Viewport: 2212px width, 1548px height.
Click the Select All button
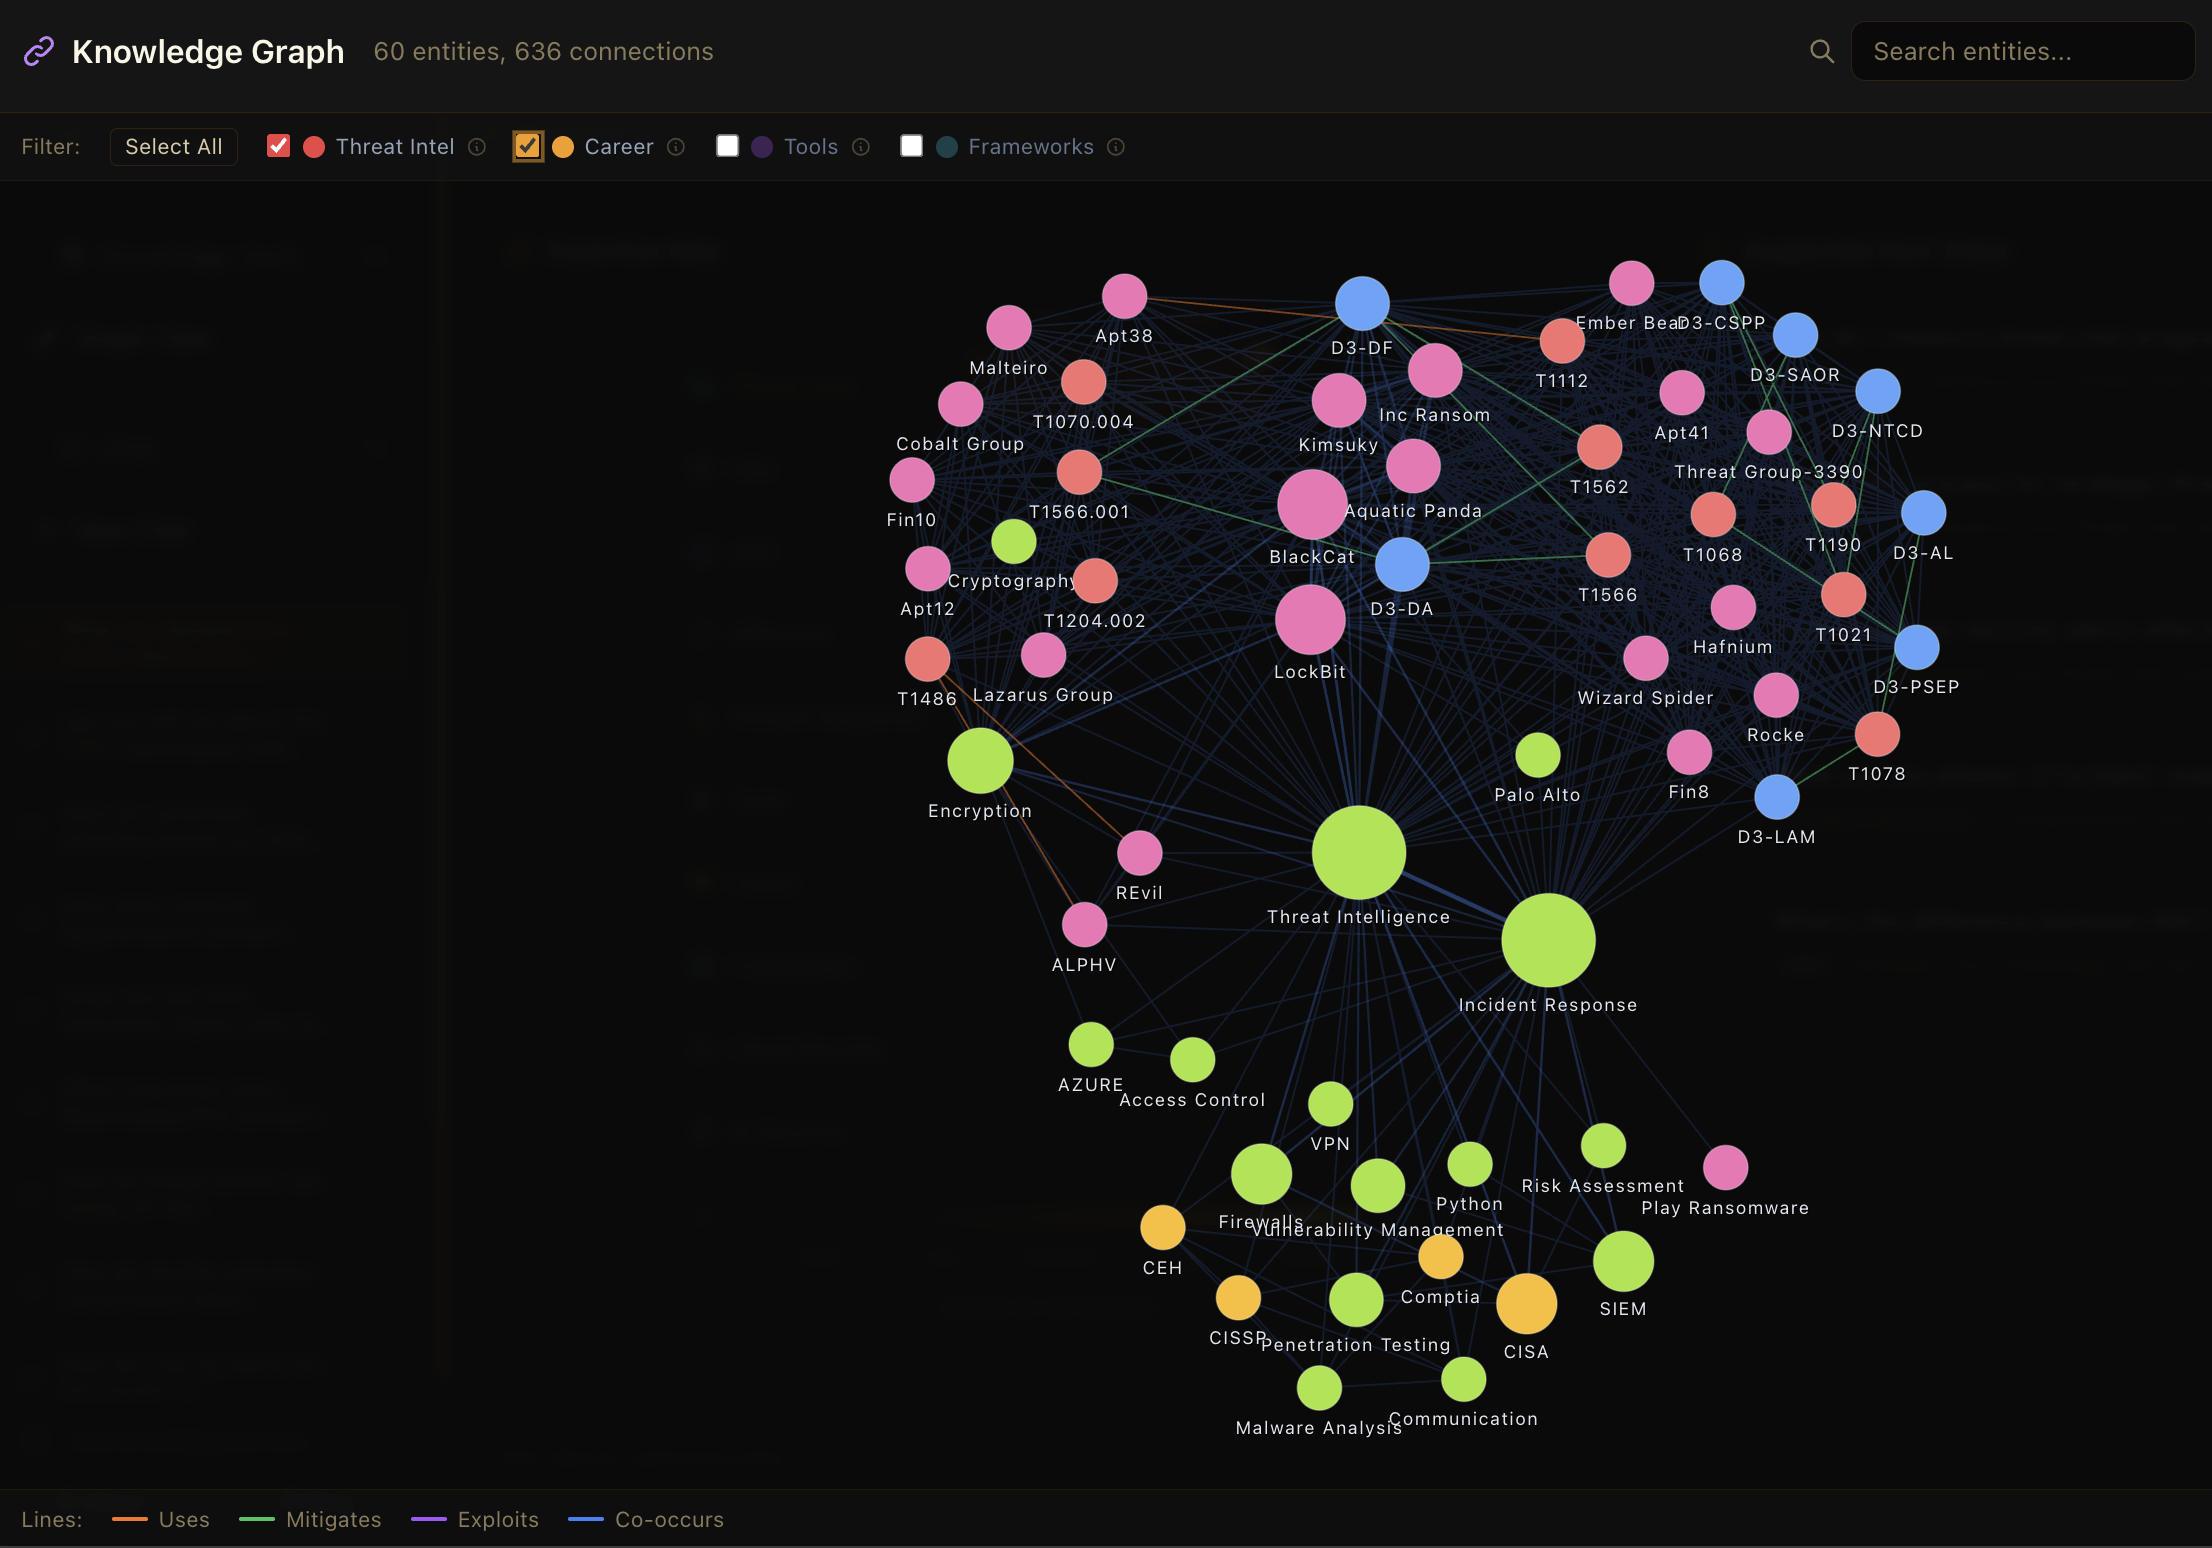coord(173,146)
